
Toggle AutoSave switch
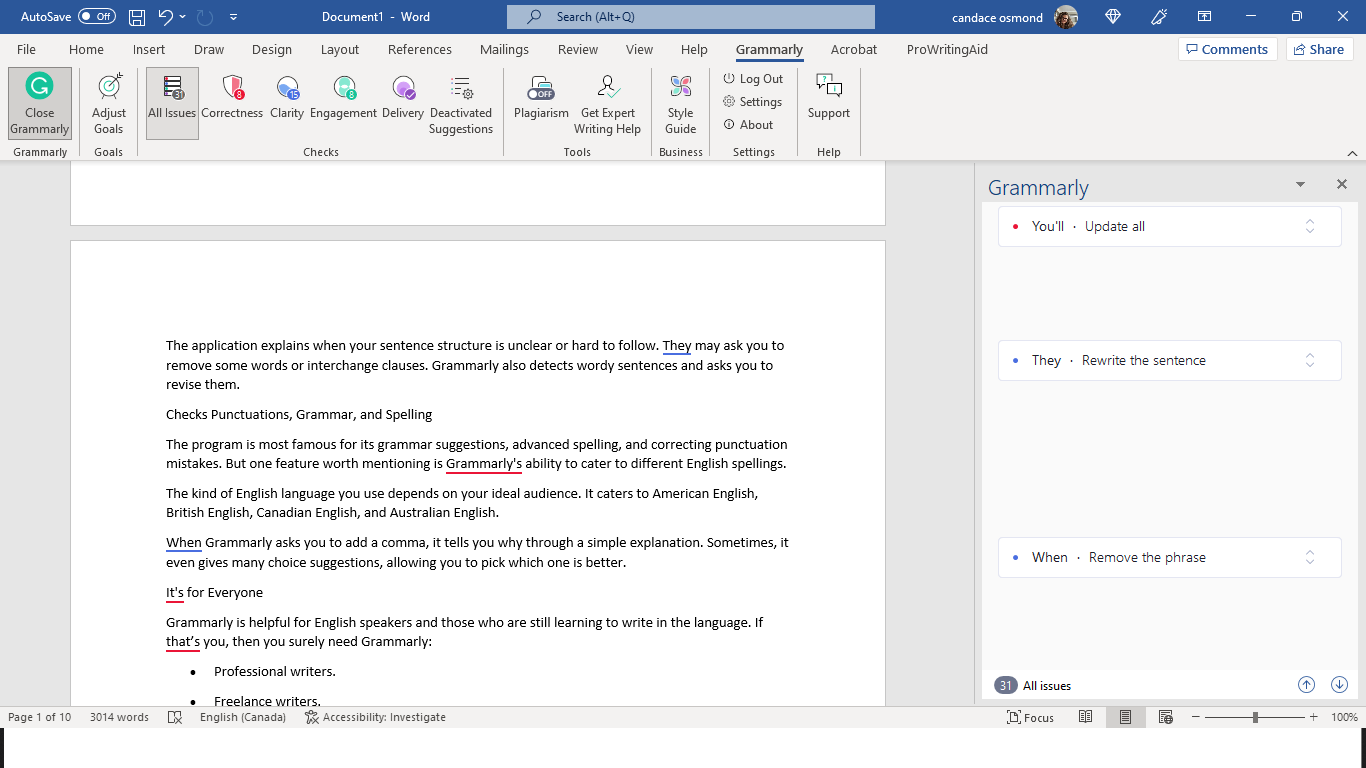(x=96, y=17)
